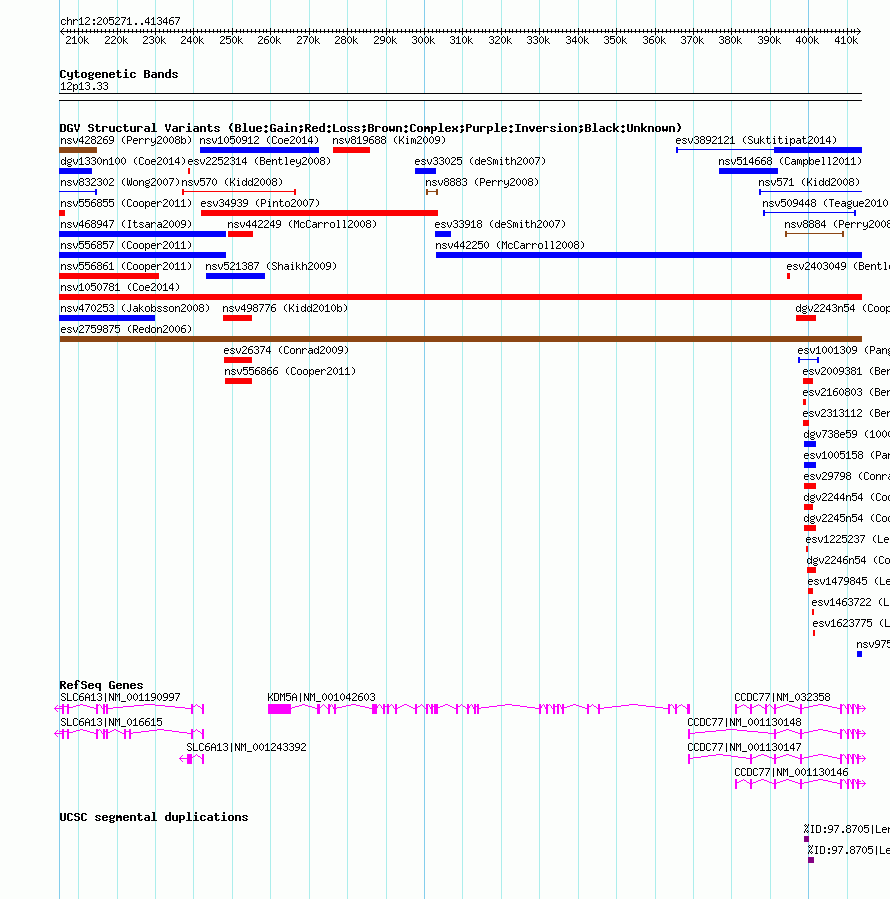This screenshot has width=890, height=899.
Task: Select the long red bar under esv34939 (Pinto2007)
Action: 319,213
